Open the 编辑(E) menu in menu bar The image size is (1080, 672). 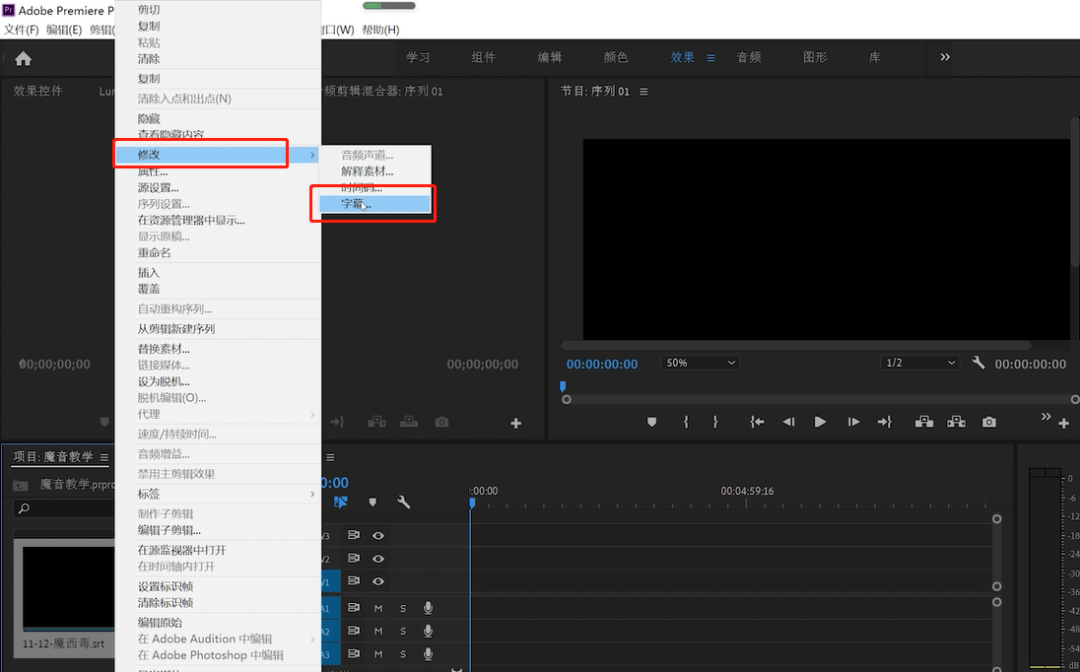tap(64, 30)
